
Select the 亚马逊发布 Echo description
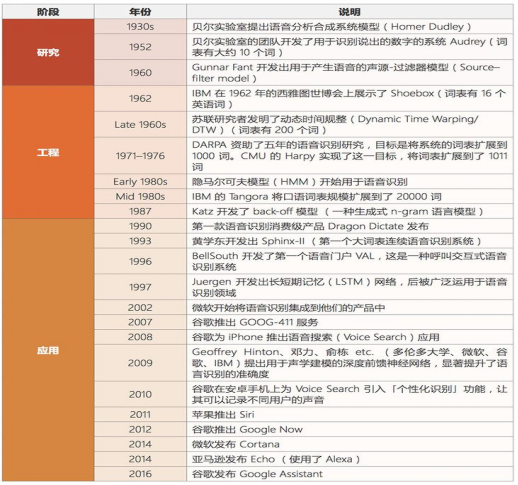[350, 459]
